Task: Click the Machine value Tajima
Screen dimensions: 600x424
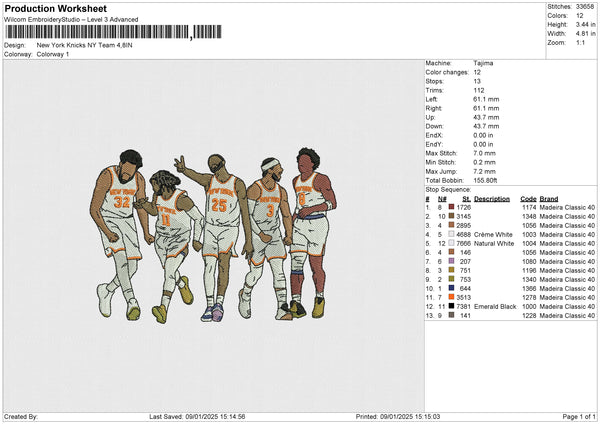Action: [x=483, y=63]
